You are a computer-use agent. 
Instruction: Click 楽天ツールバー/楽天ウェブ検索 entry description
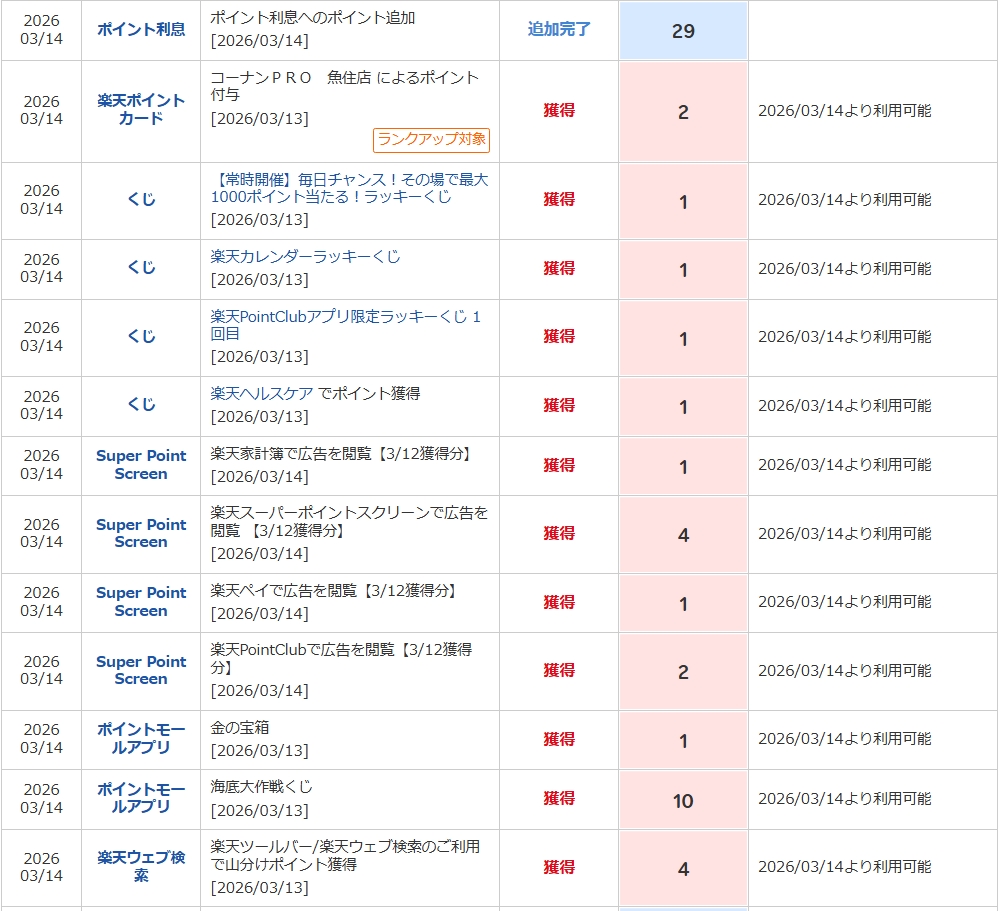pos(344,855)
